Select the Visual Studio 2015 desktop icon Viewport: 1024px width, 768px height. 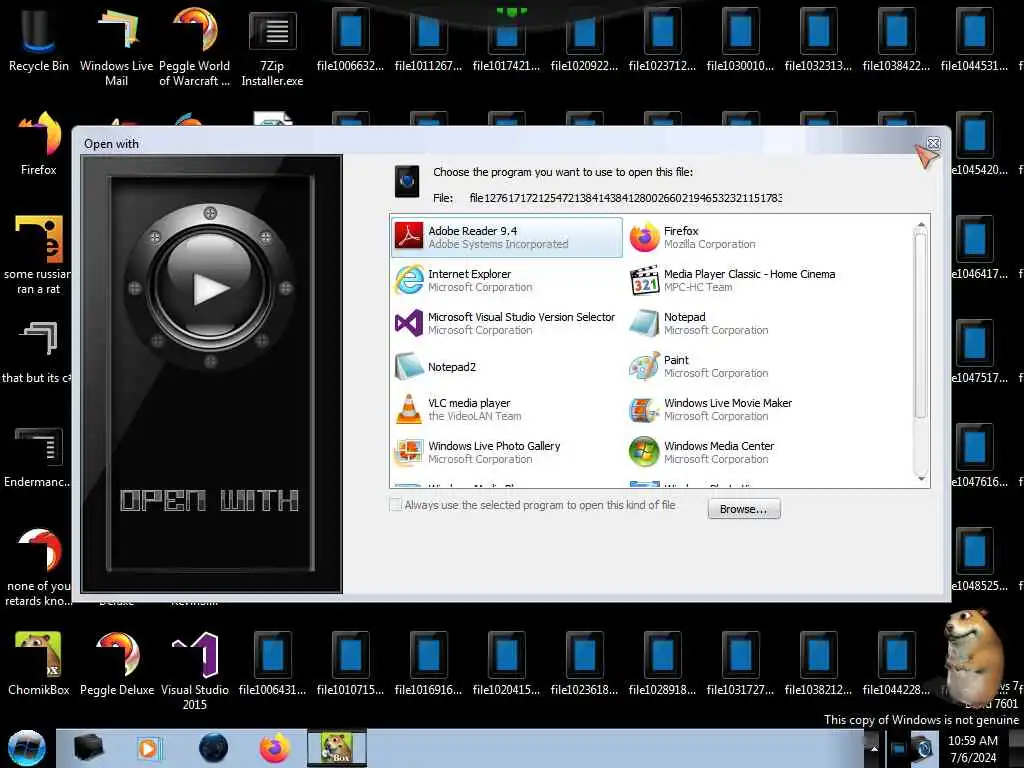point(195,671)
